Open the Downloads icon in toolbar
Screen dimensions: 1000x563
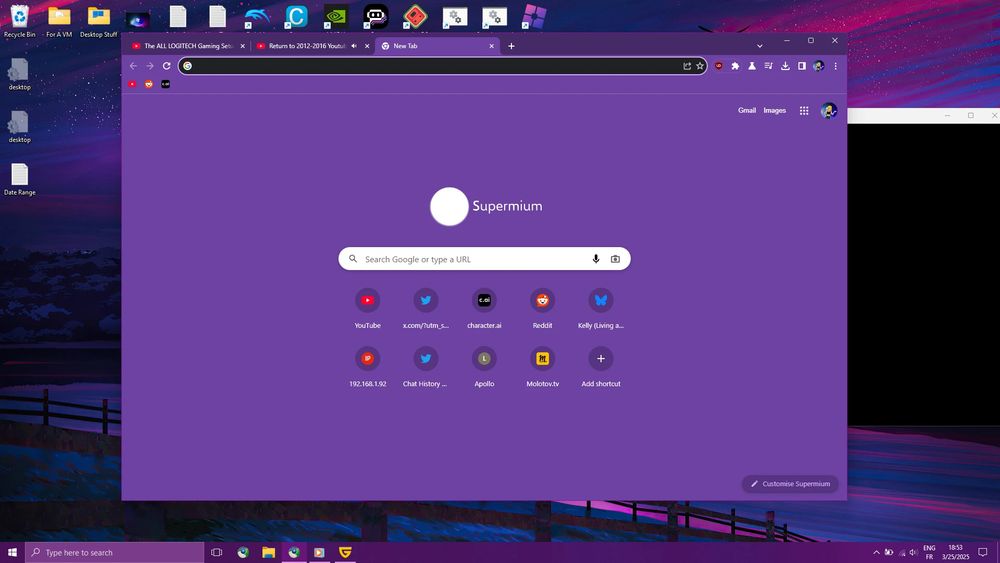(785, 66)
